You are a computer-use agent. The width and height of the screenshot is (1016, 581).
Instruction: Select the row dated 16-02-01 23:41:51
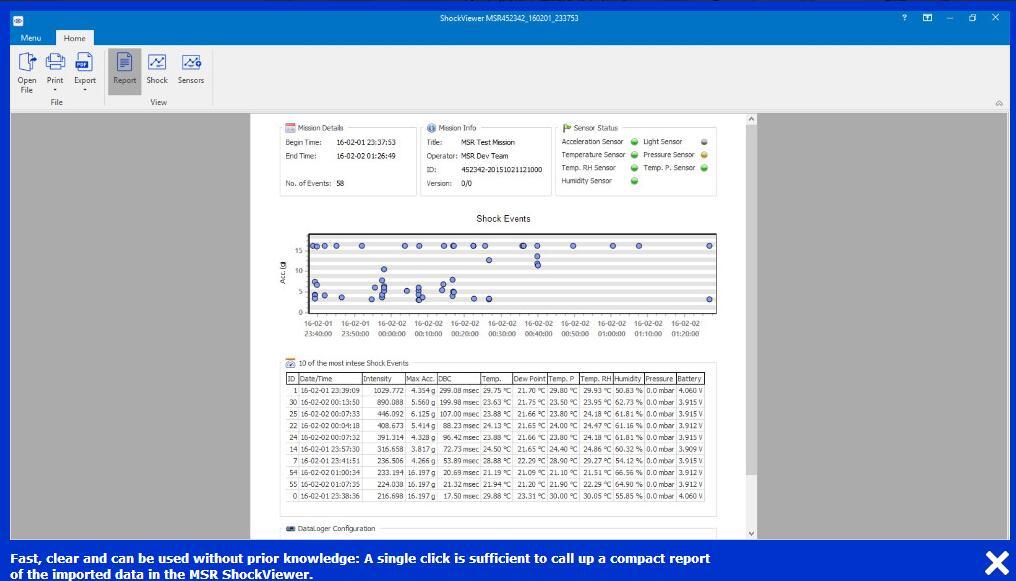[495, 461]
